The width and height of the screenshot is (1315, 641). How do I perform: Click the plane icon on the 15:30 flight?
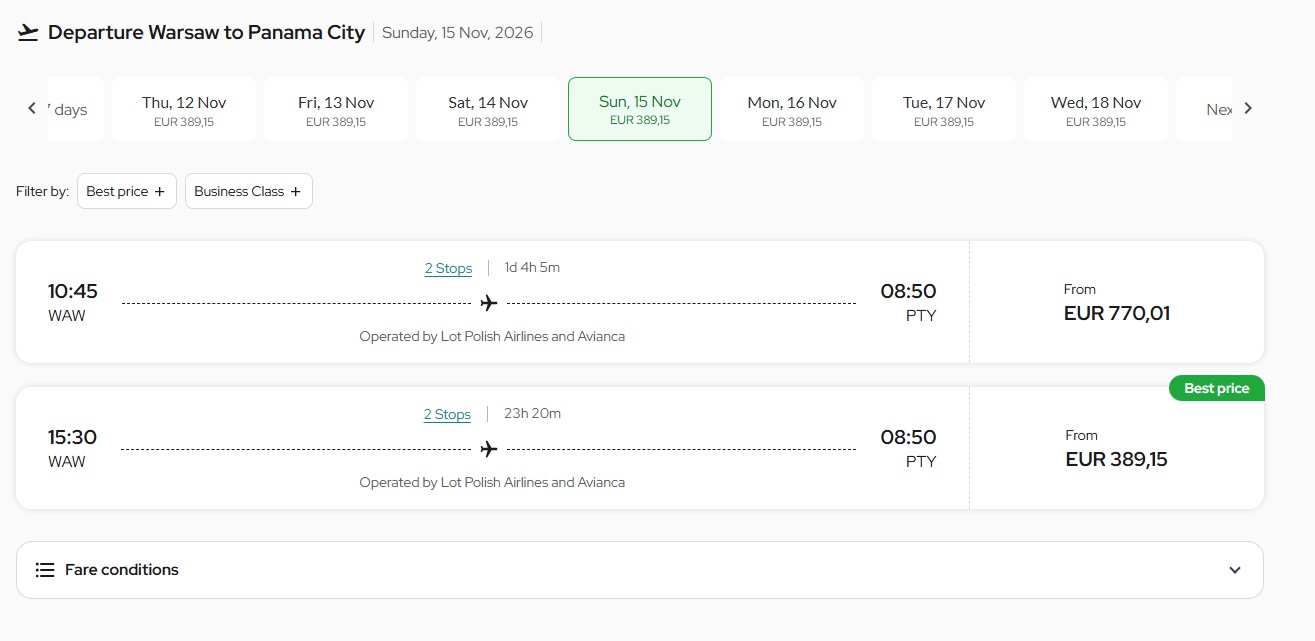(489, 448)
